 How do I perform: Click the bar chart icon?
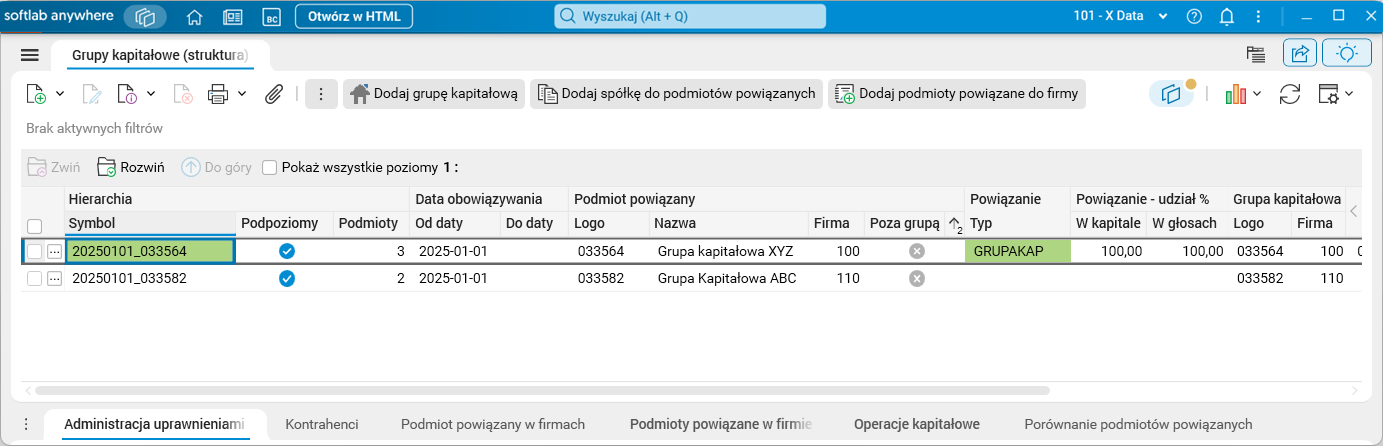[1236, 94]
